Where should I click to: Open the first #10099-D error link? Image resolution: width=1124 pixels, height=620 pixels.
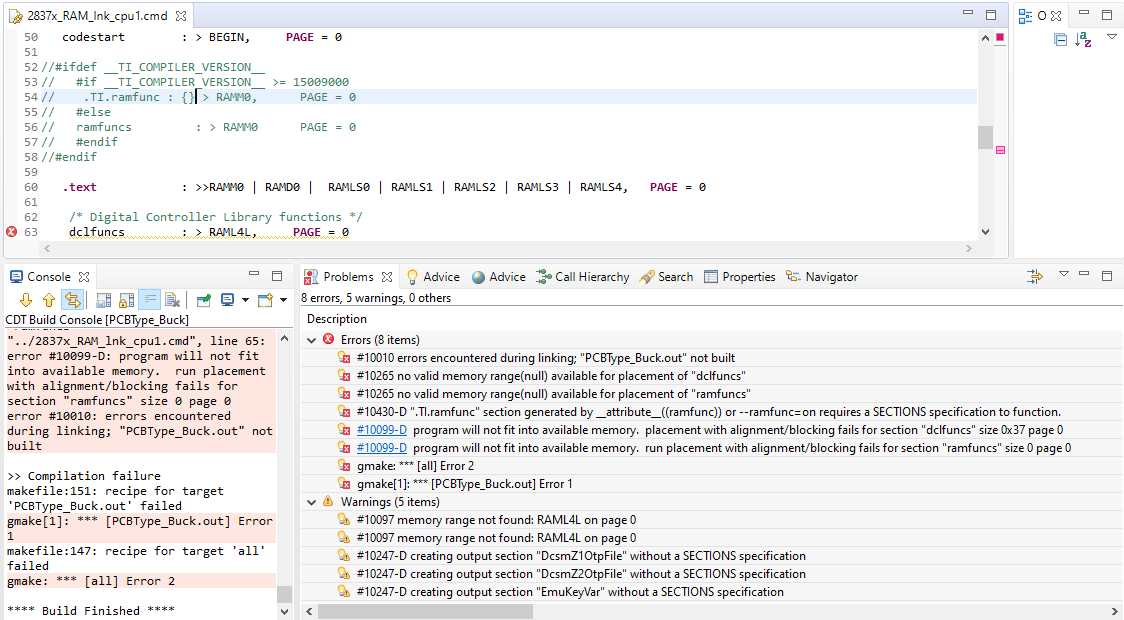(381, 430)
